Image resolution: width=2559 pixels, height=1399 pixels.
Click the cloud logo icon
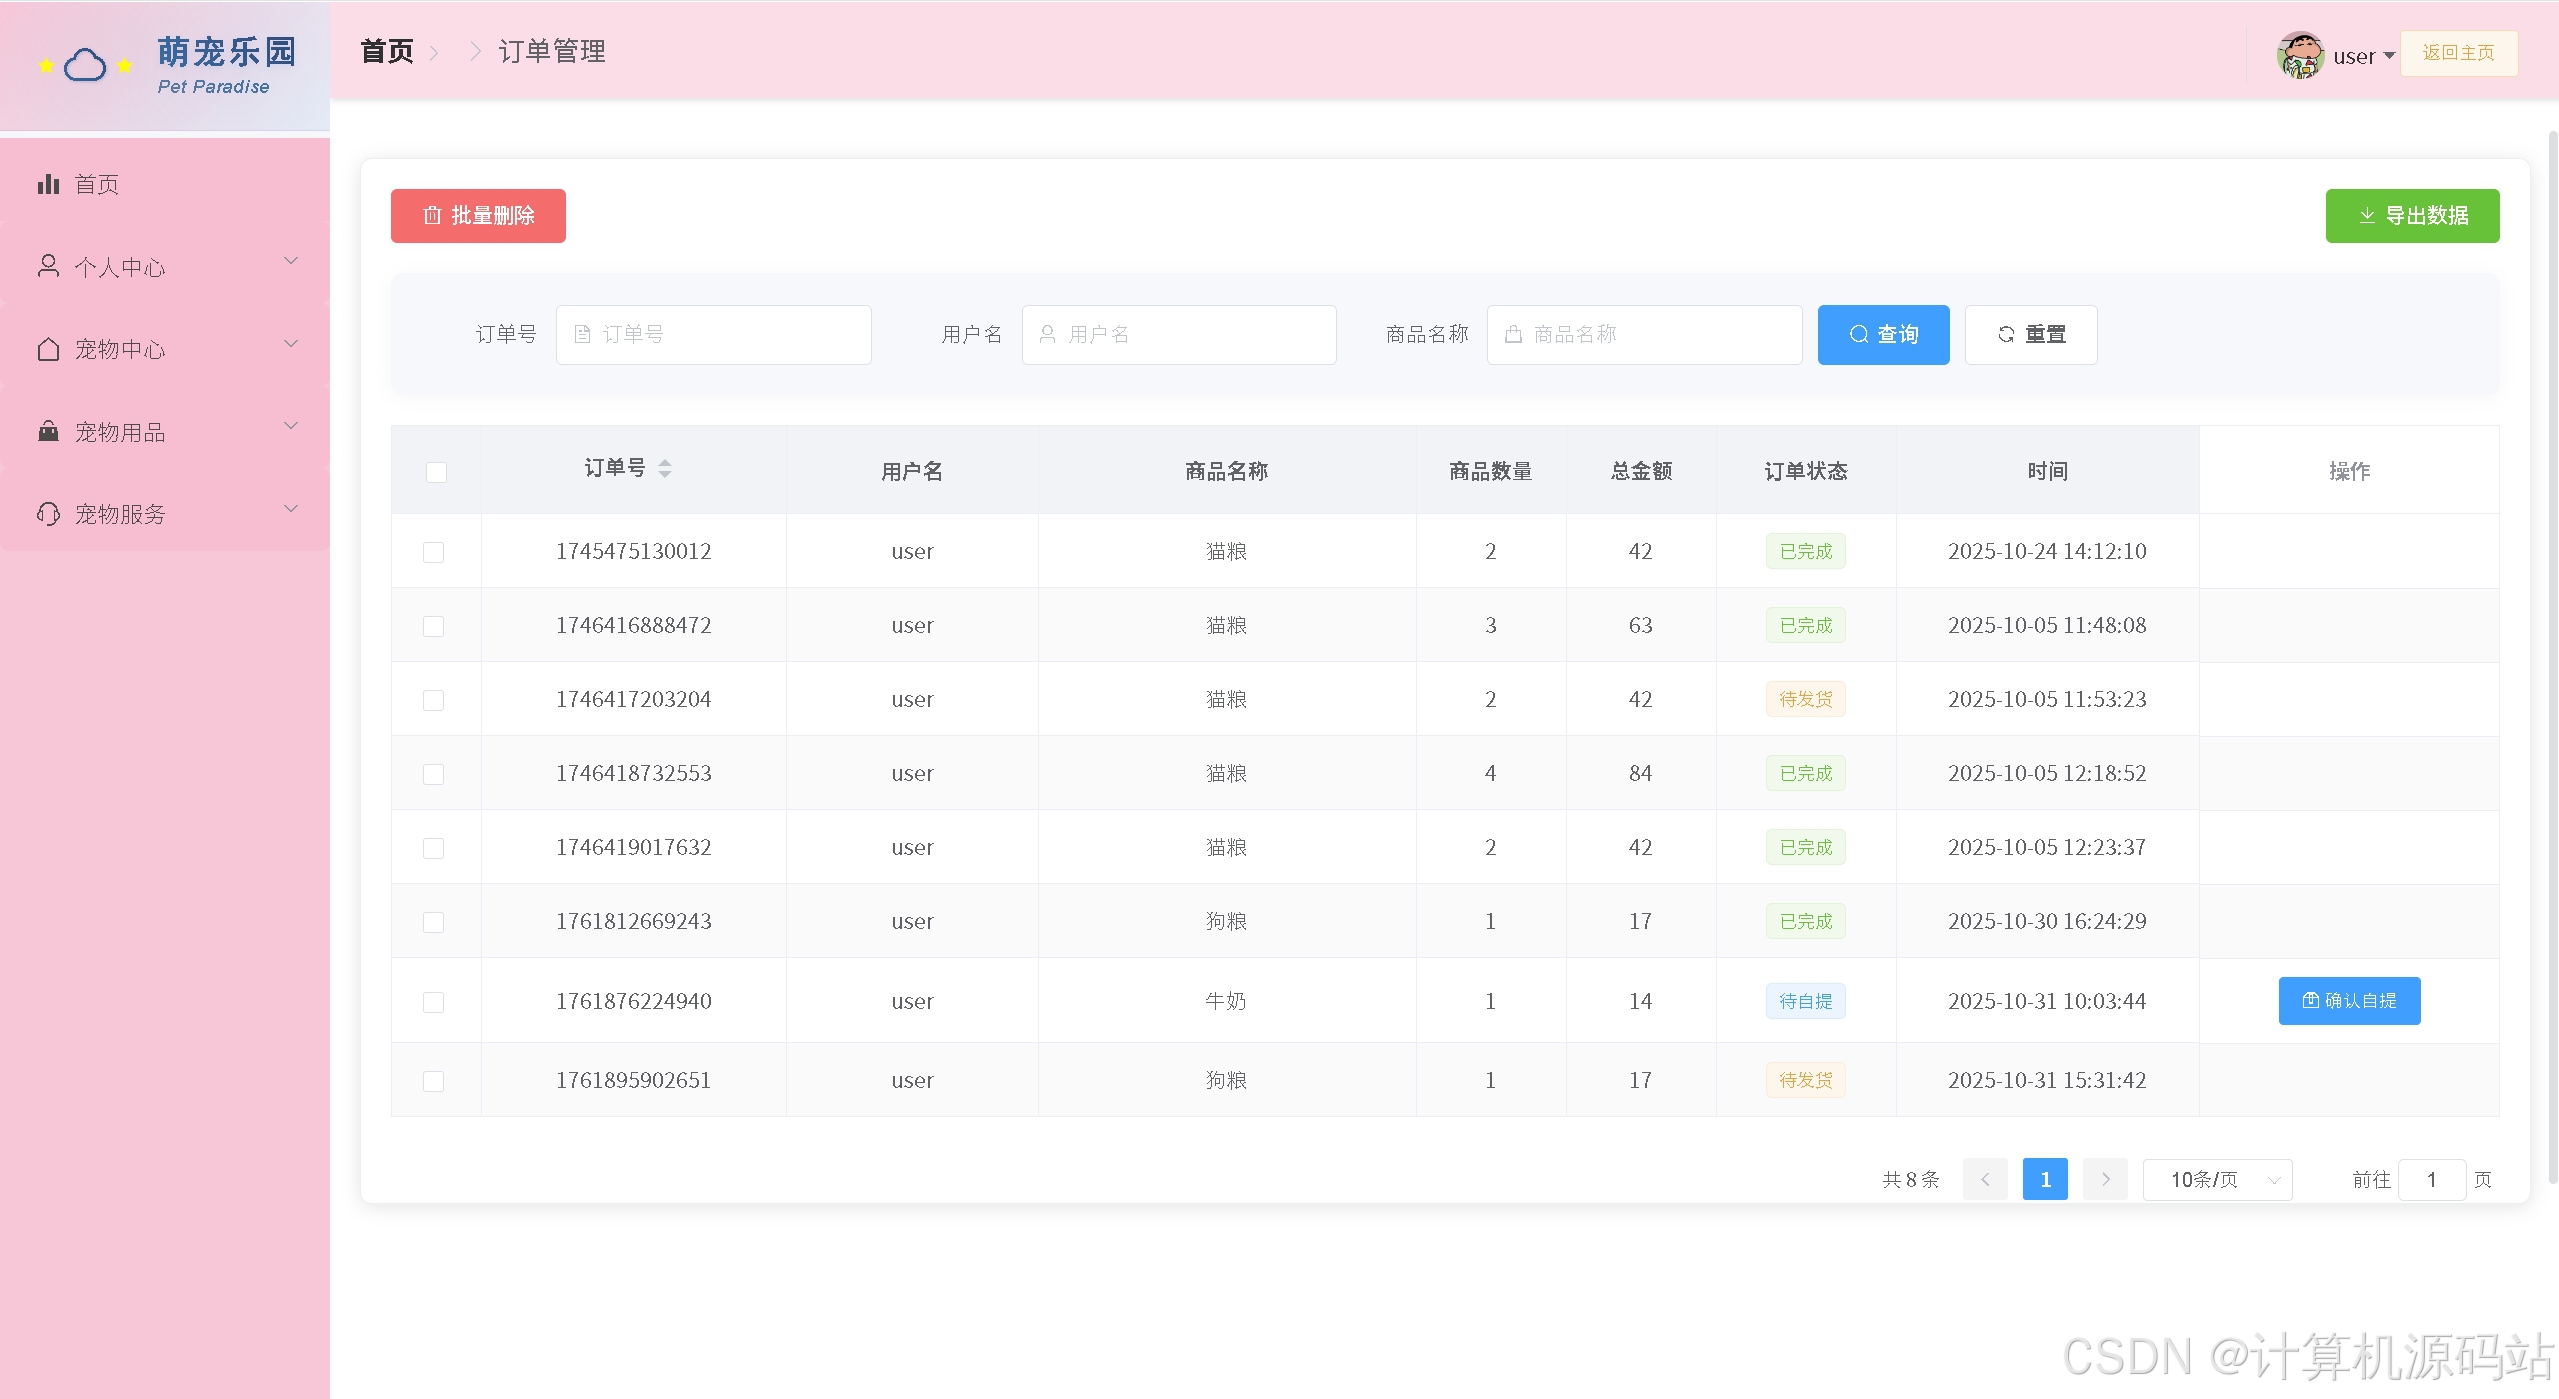(85, 66)
